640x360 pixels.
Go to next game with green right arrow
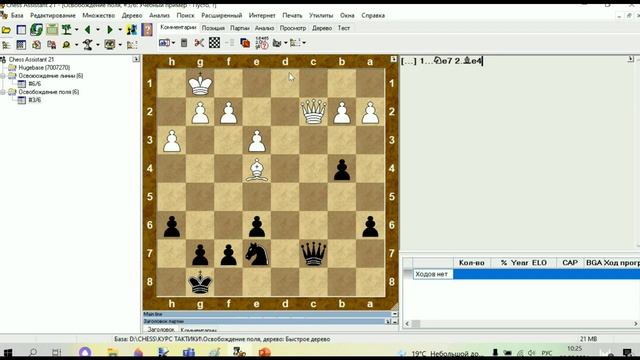[110, 29]
